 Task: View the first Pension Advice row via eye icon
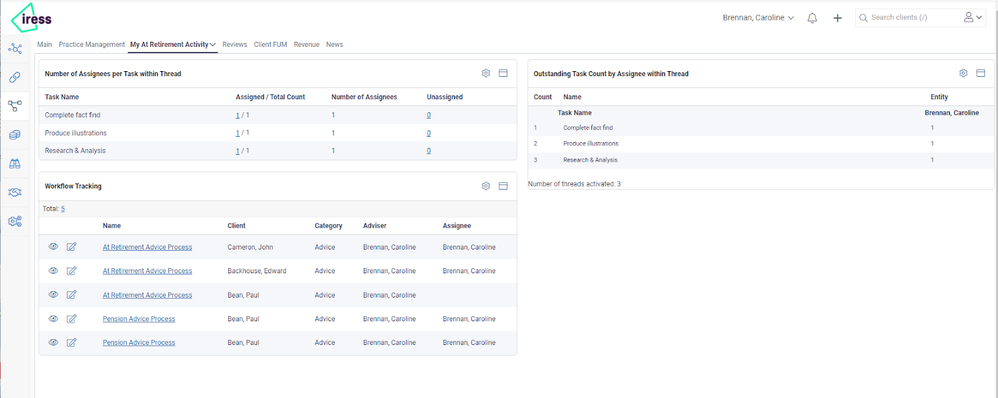point(53,318)
